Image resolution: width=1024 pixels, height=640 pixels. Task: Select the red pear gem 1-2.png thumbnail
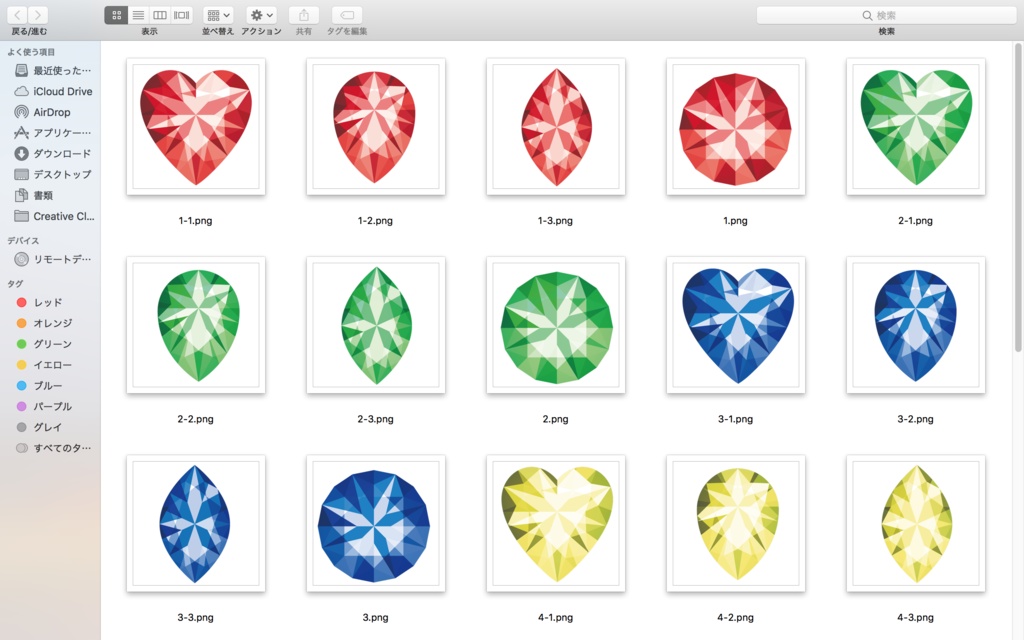(x=376, y=127)
